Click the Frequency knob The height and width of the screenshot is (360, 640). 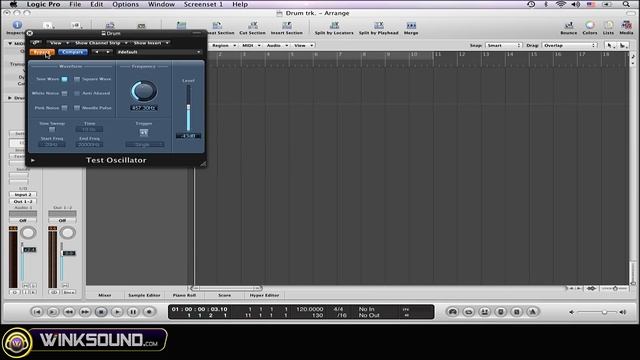pyautogui.click(x=144, y=91)
